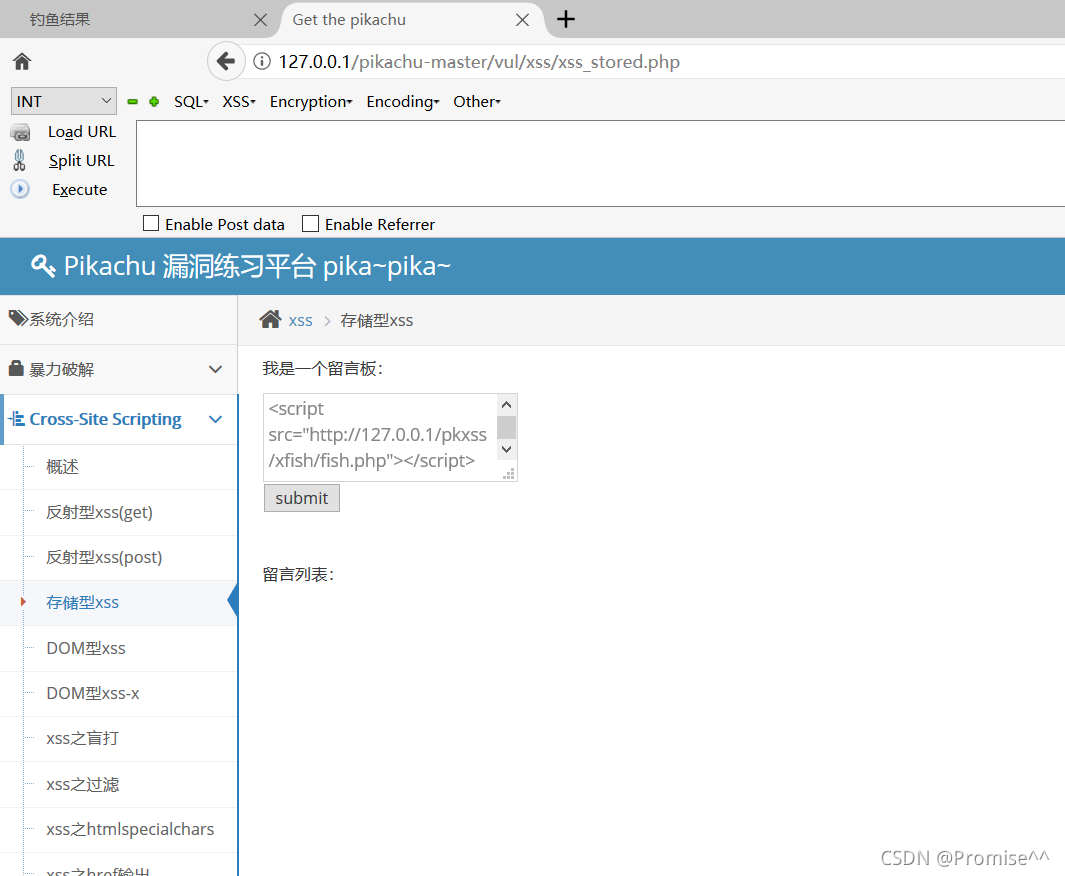Screen dimensions: 1065x876
Task: Click the Cross-Site Scripting sidebar icon
Action: (17, 419)
